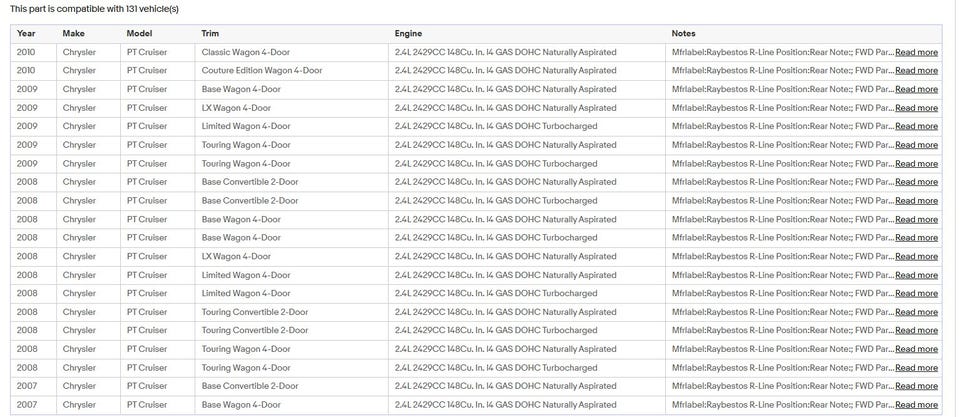This screenshot has height=417, width=960.
Task: Click the Trim column header
Action: click(211, 34)
